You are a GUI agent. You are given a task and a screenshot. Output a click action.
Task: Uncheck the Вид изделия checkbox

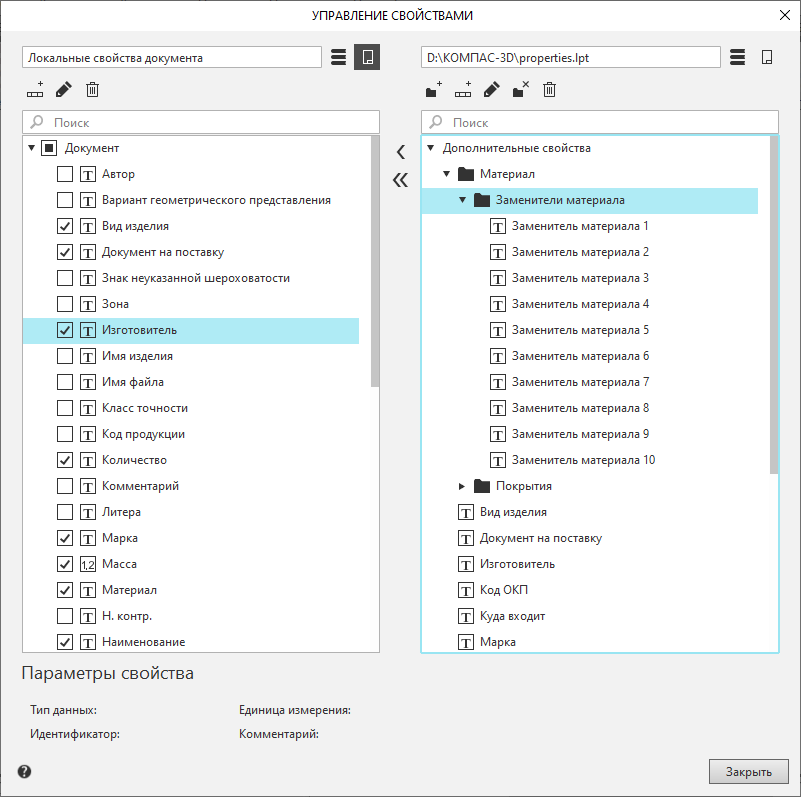65,226
